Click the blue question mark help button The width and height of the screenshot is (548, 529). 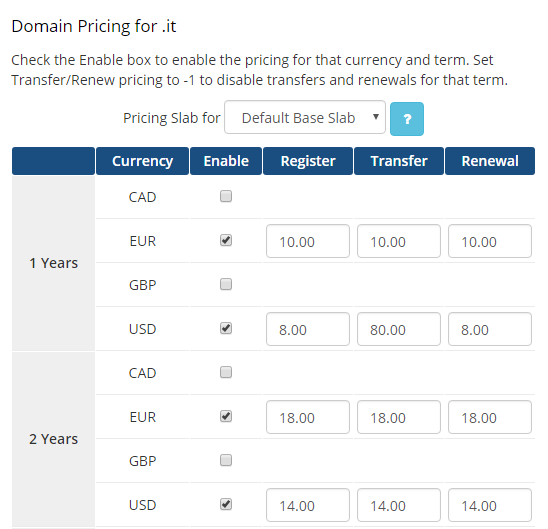click(x=407, y=119)
